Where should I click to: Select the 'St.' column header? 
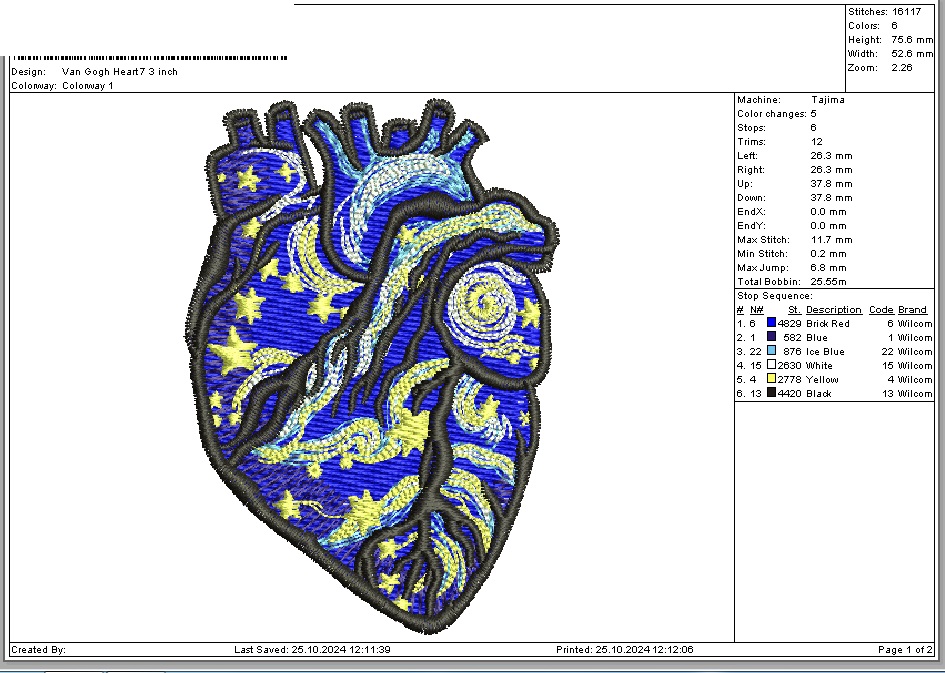coord(794,310)
